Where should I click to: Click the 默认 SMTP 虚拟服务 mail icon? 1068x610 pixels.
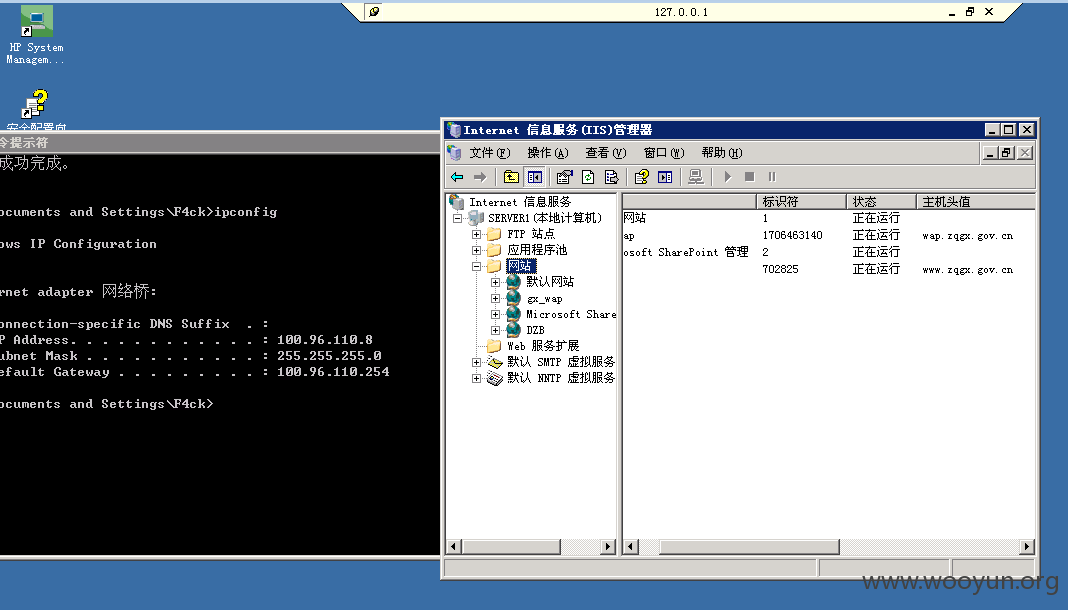495,362
